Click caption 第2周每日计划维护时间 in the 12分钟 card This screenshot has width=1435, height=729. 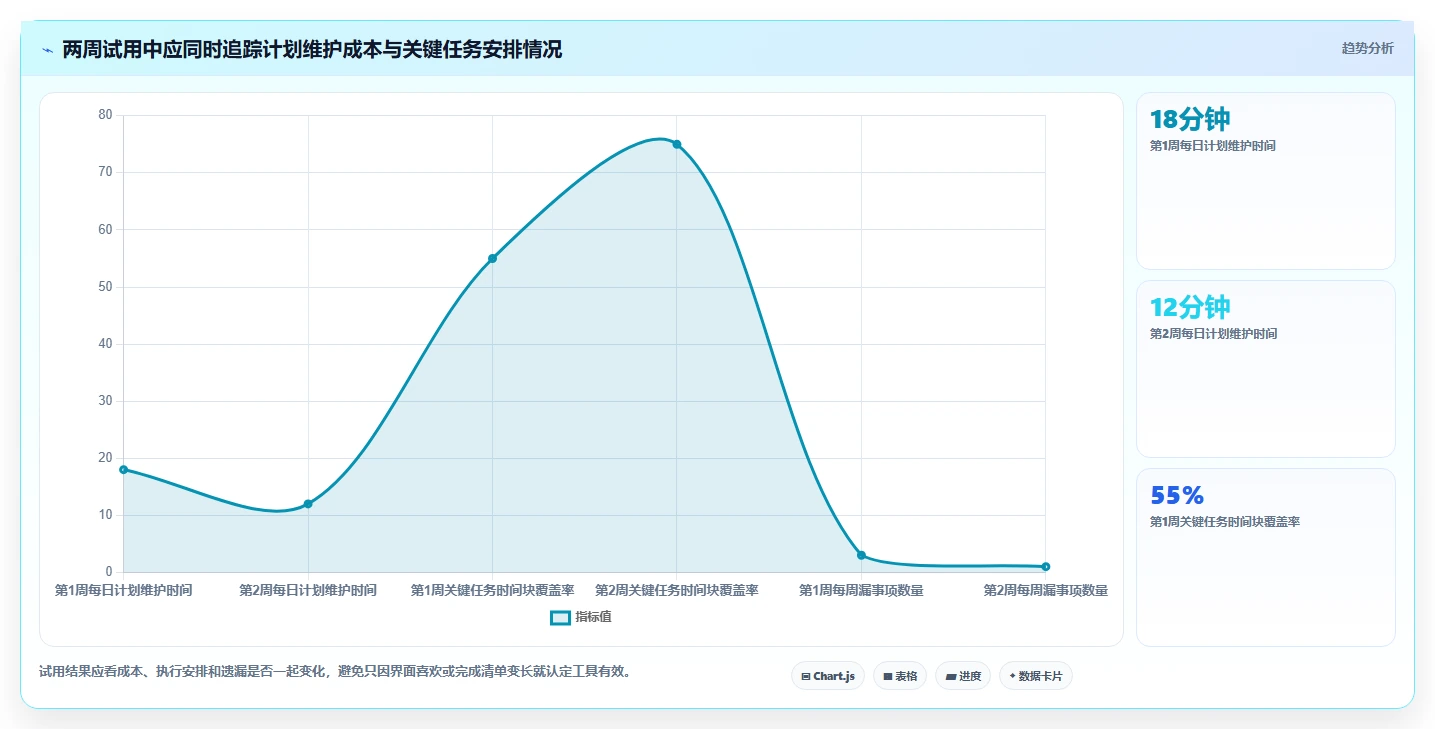click(x=1213, y=334)
